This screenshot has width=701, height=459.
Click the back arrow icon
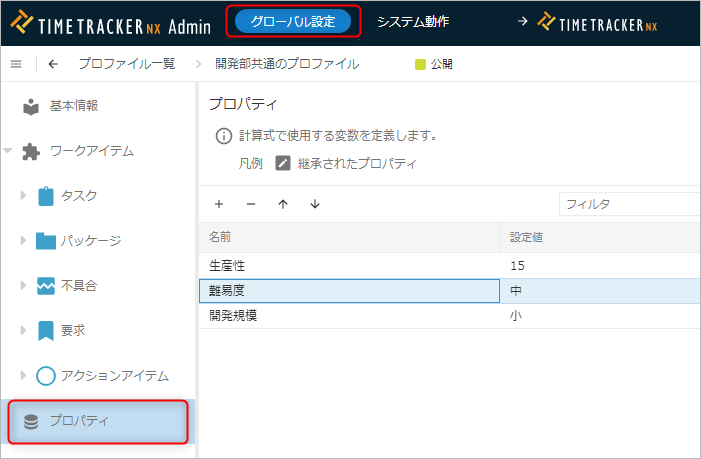coord(53,64)
